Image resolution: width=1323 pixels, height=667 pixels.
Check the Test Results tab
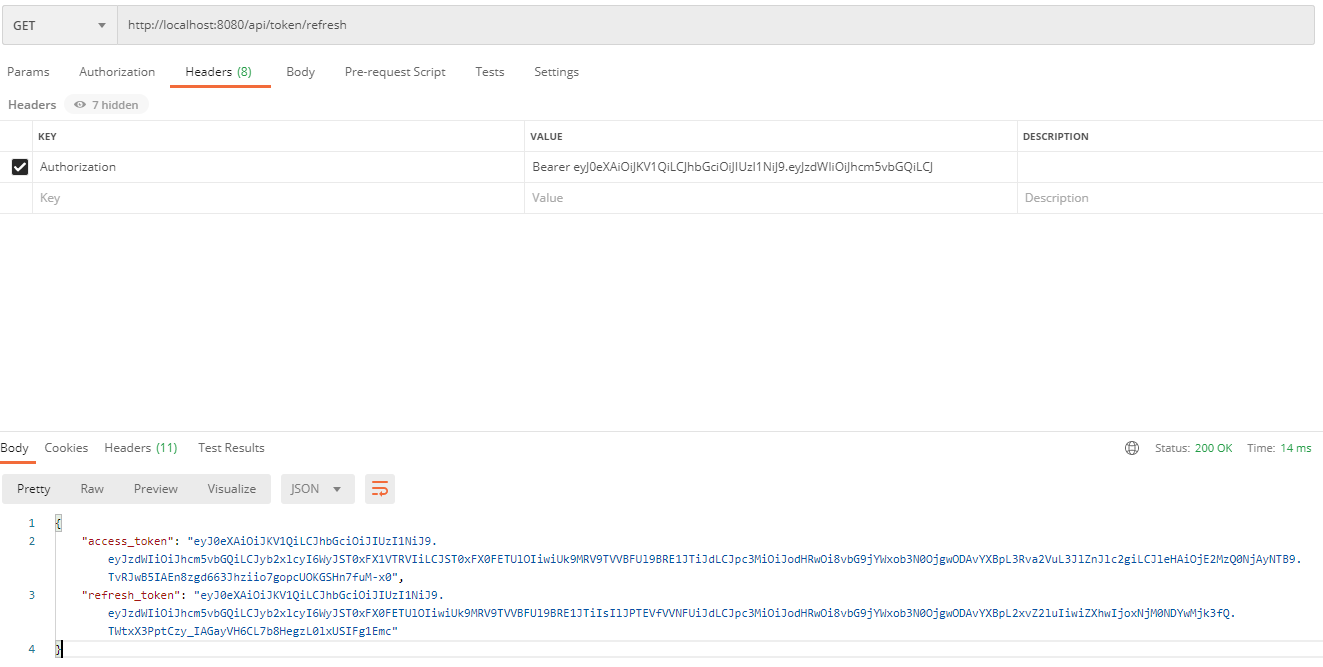point(231,447)
